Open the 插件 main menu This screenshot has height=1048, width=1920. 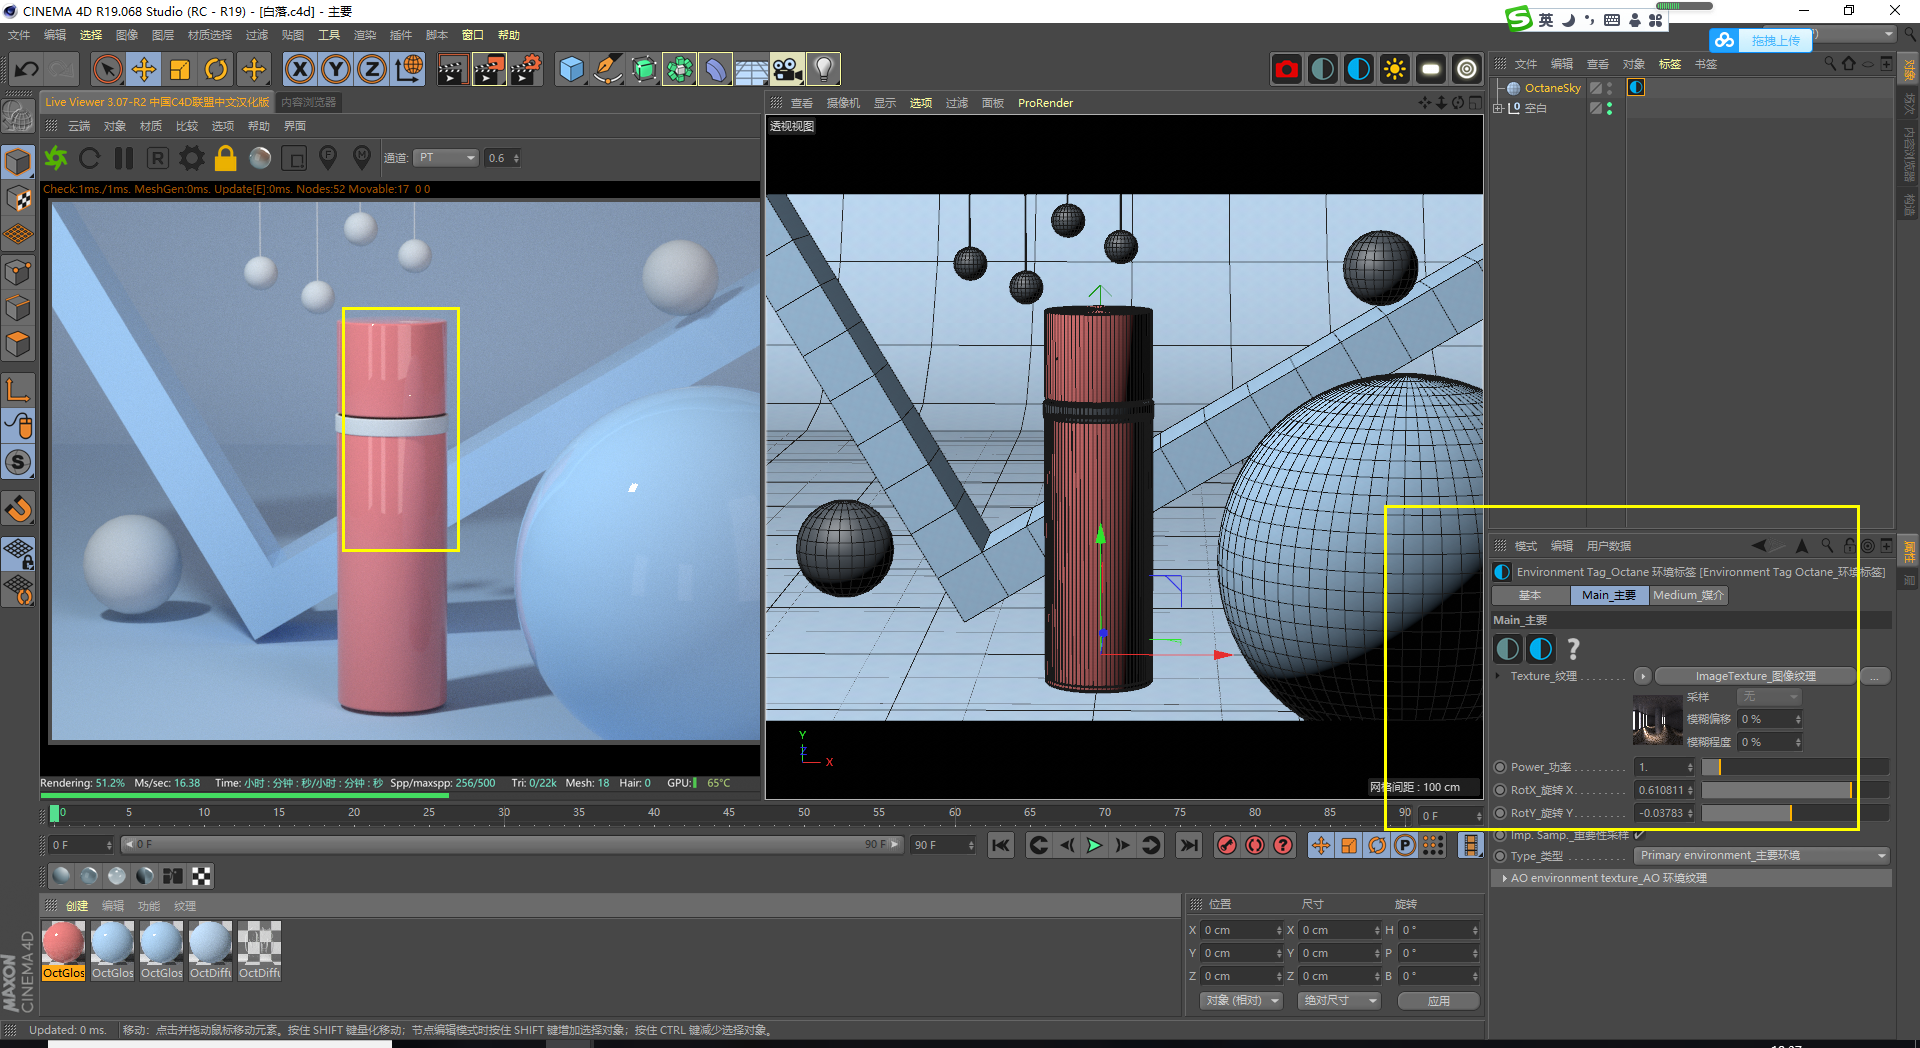tap(400, 35)
